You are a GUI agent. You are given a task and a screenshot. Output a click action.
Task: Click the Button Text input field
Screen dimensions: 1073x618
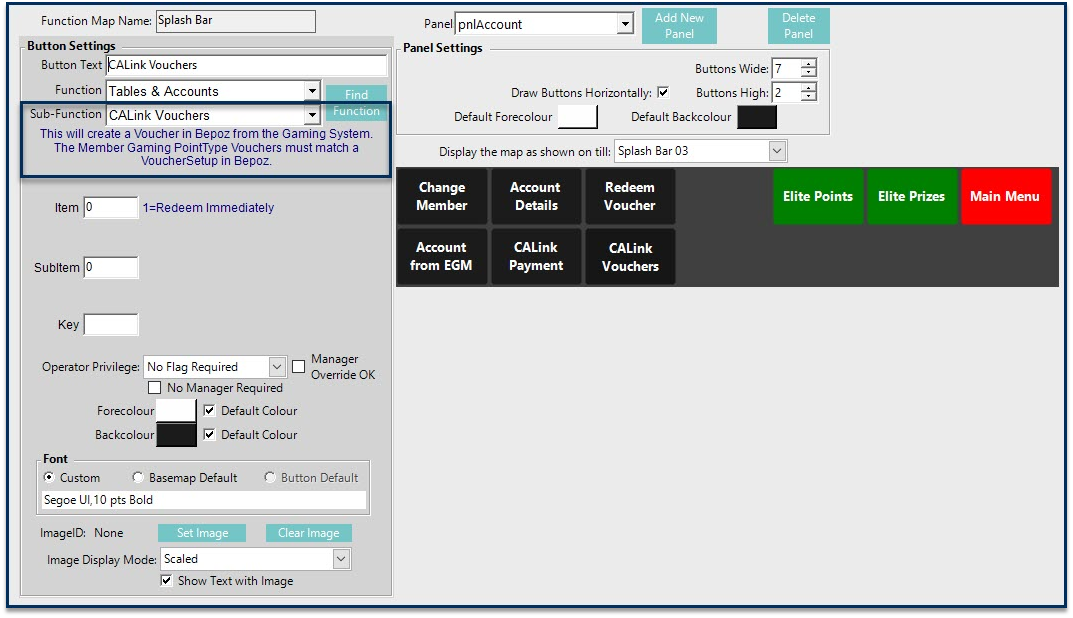coord(246,65)
